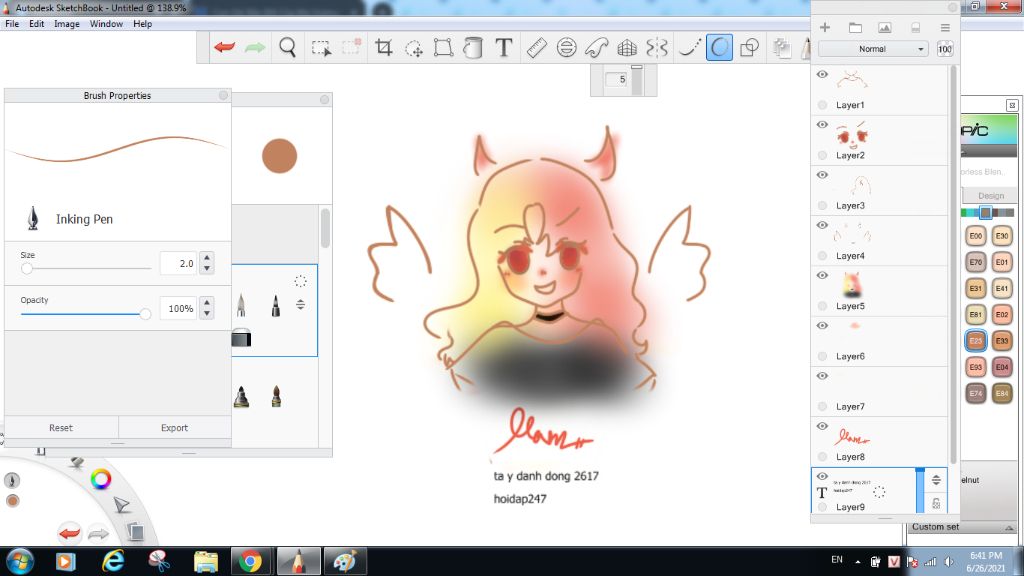Open the File menu
This screenshot has height=576, width=1024.
(x=12, y=24)
